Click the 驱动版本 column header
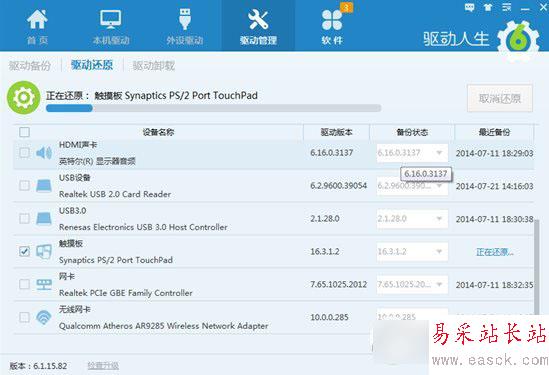The image size is (549, 375). 336,132
